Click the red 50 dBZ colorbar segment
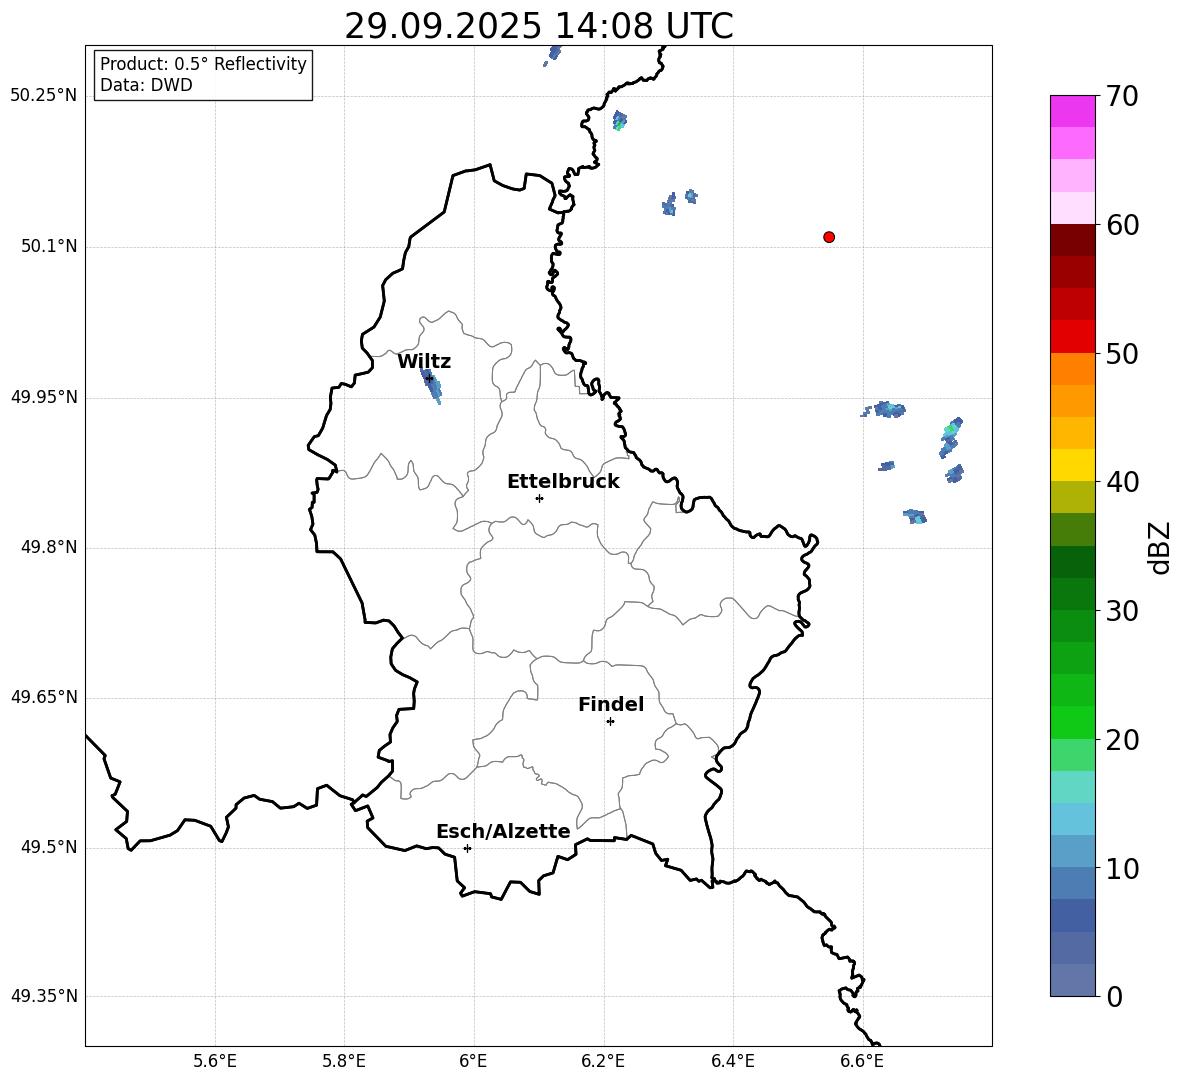Viewport: 1184px width, 1081px height. pyautogui.click(x=1072, y=337)
